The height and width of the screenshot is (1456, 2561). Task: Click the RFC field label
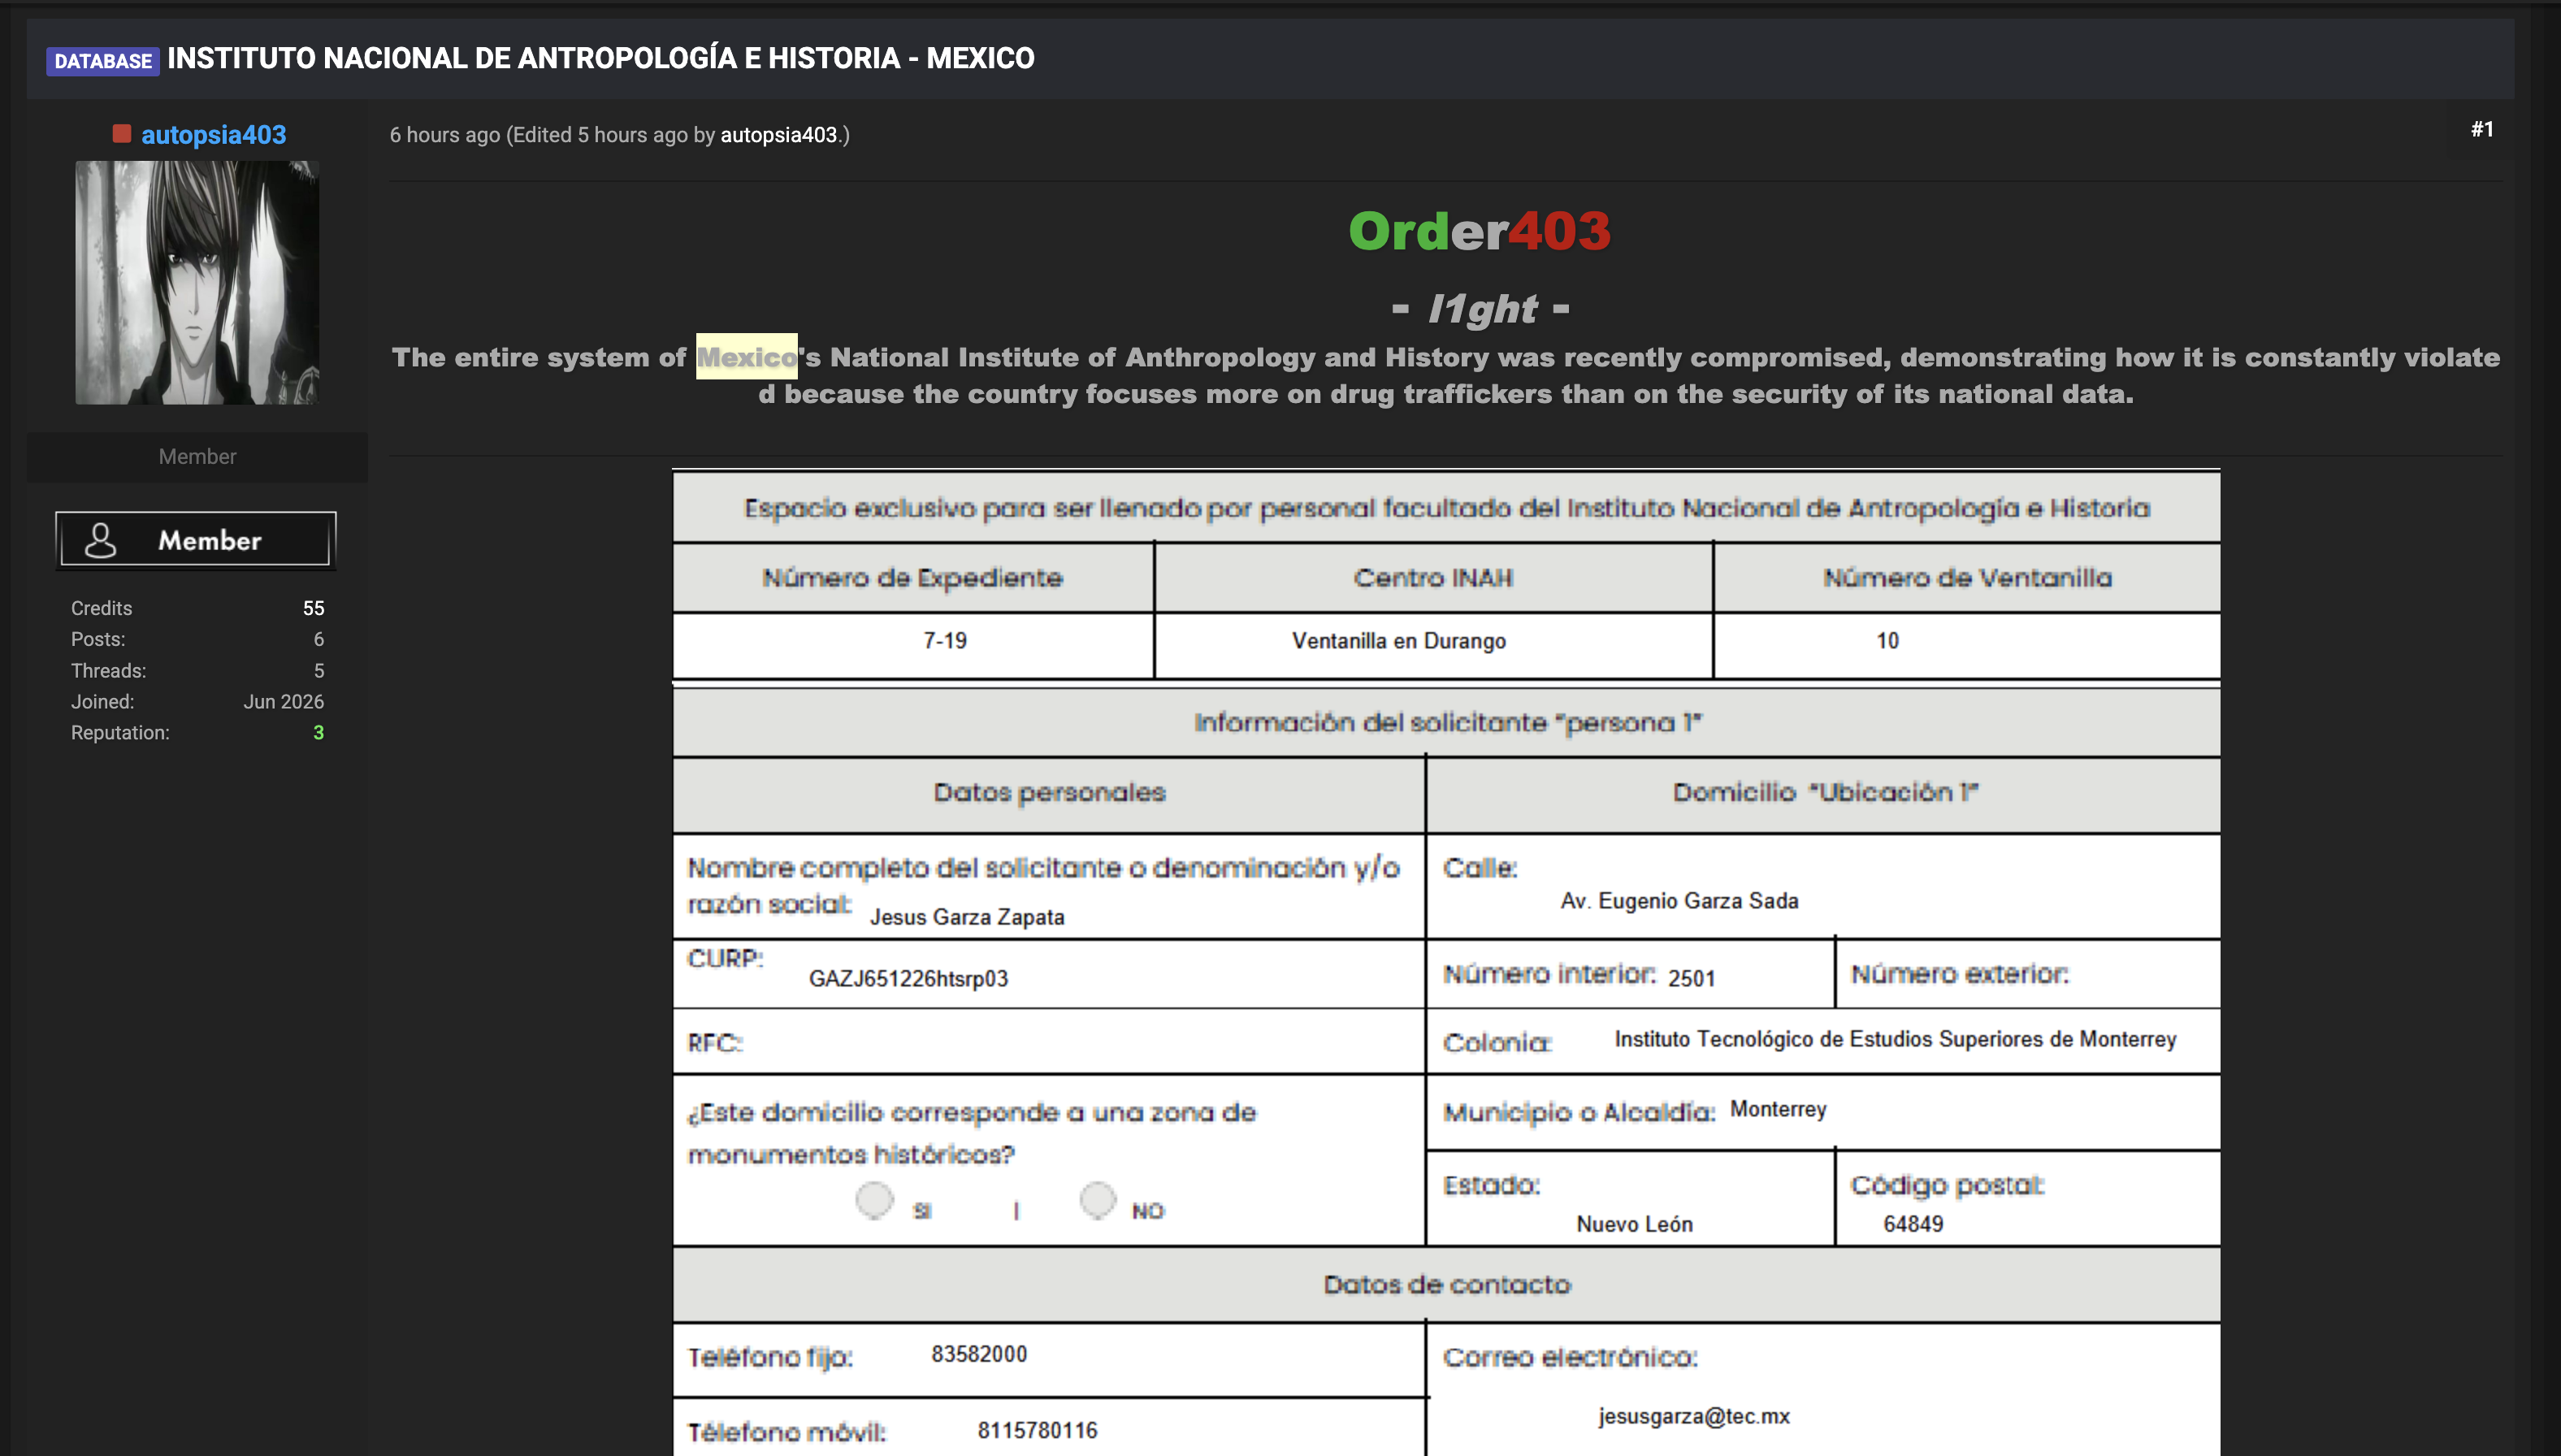[x=714, y=1043]
